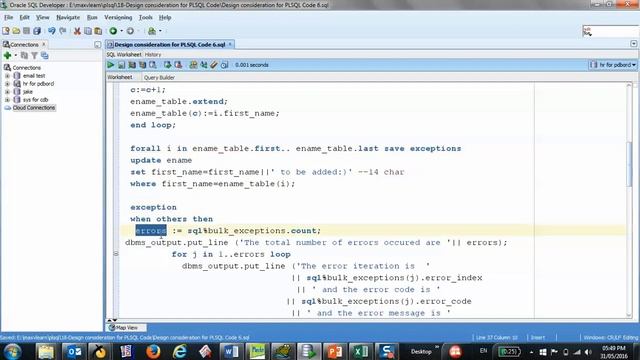The image size is (640, 360).
Task: Click the Rollback icon in worksheet toolbar
Action: point(178,65)
